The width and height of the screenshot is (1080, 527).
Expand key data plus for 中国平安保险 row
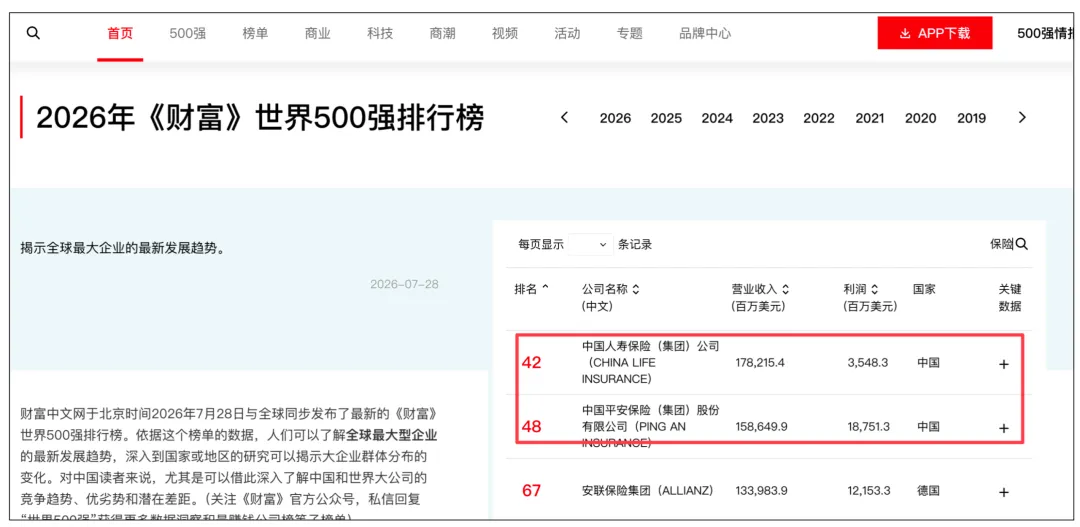[1004, 428]
